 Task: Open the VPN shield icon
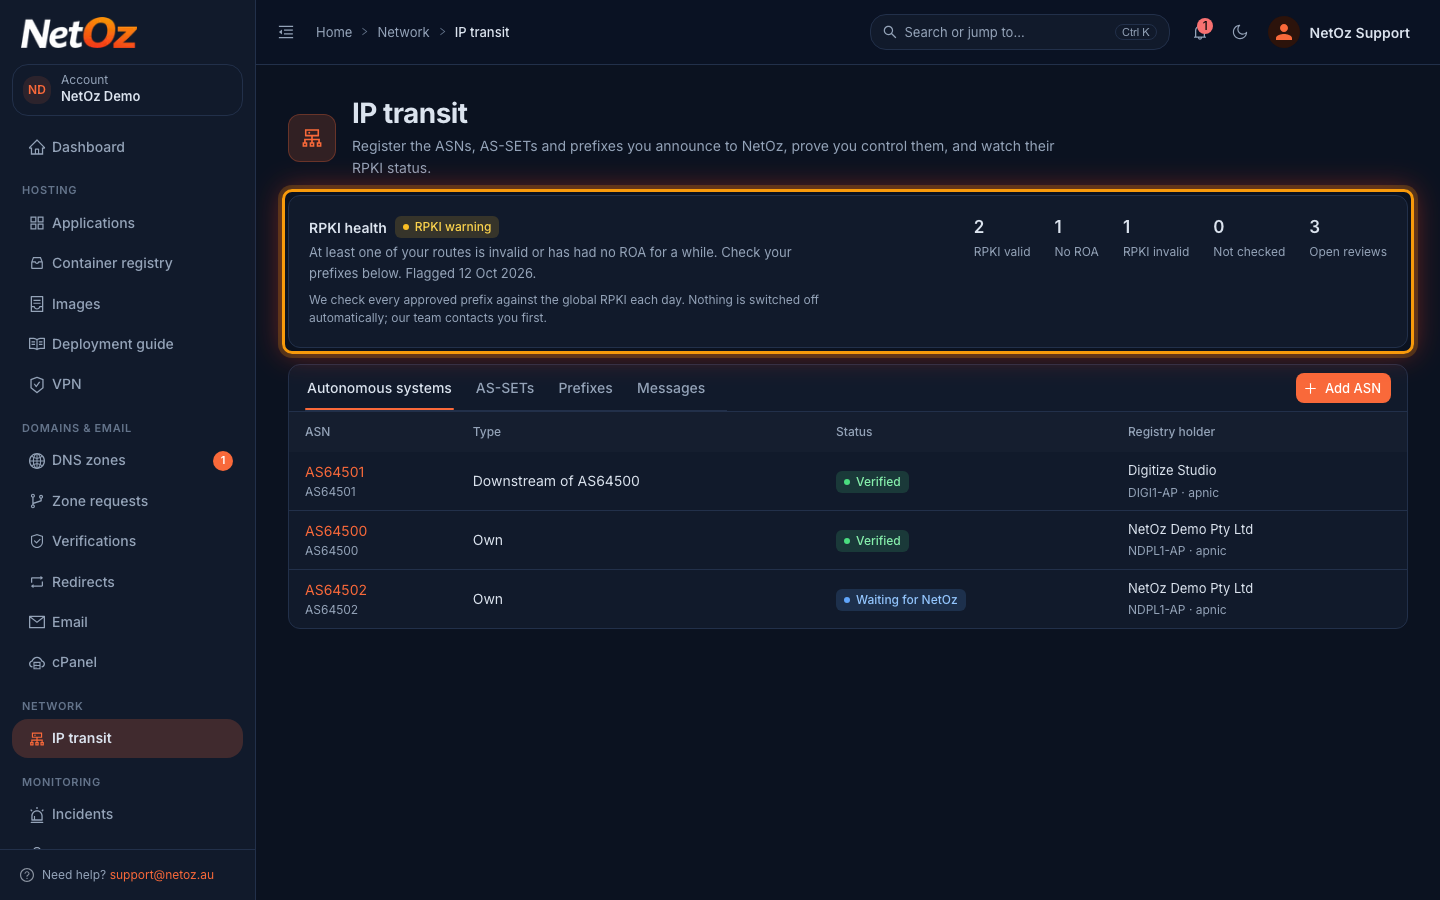[37, 384]
